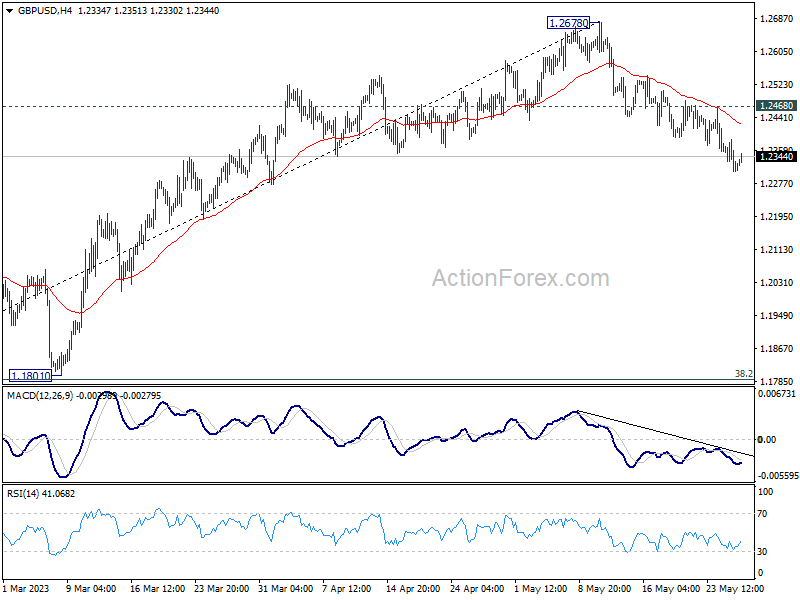Click the 1.20310 price axis value
This screenshot has height=600, width=800.
pyautogui.click(x=777, y=283)
